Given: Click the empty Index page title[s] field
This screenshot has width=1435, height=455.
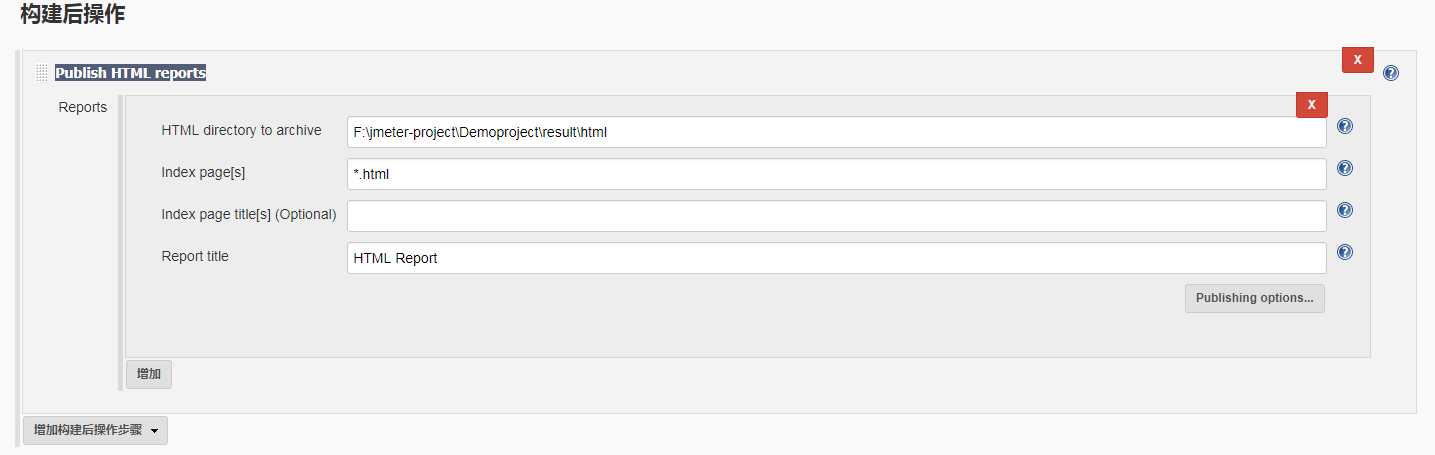Looking at the screenshot, I should (836, 216).
